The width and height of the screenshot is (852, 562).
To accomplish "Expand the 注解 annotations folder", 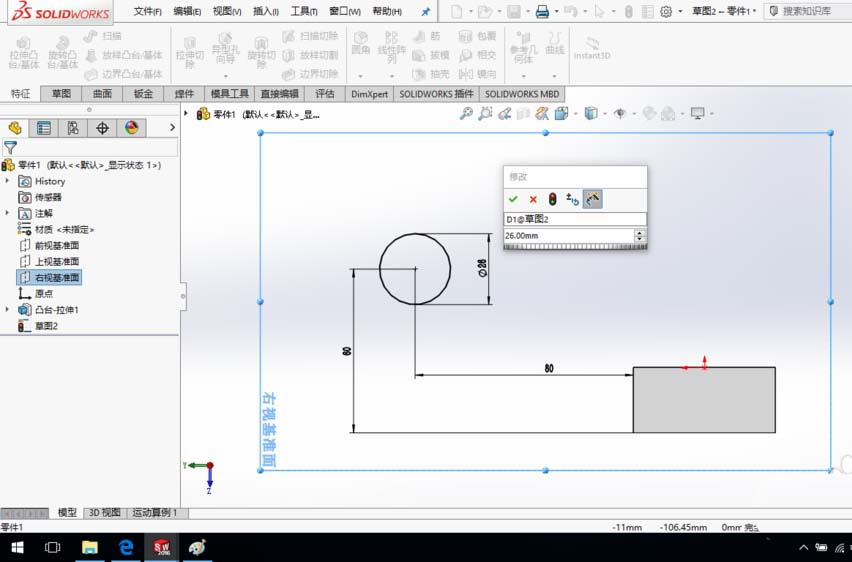I will (9, 213).
